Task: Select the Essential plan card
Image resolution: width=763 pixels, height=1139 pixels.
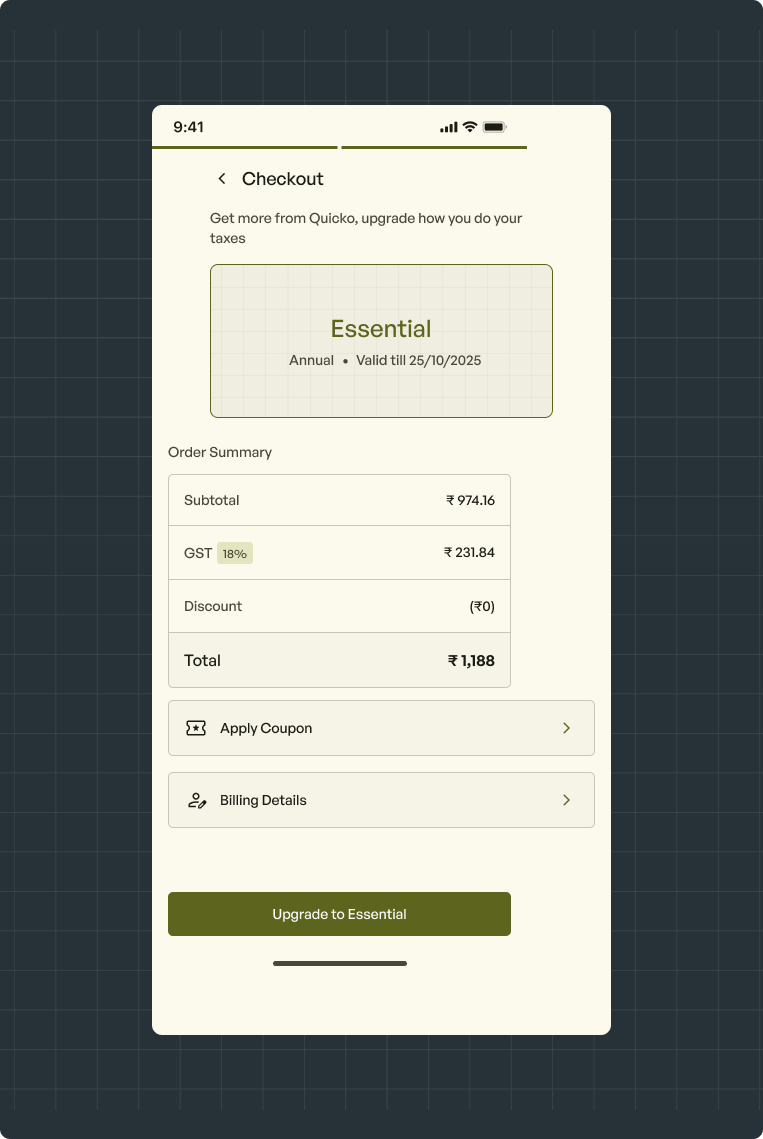Action: (x=382, y=341)
